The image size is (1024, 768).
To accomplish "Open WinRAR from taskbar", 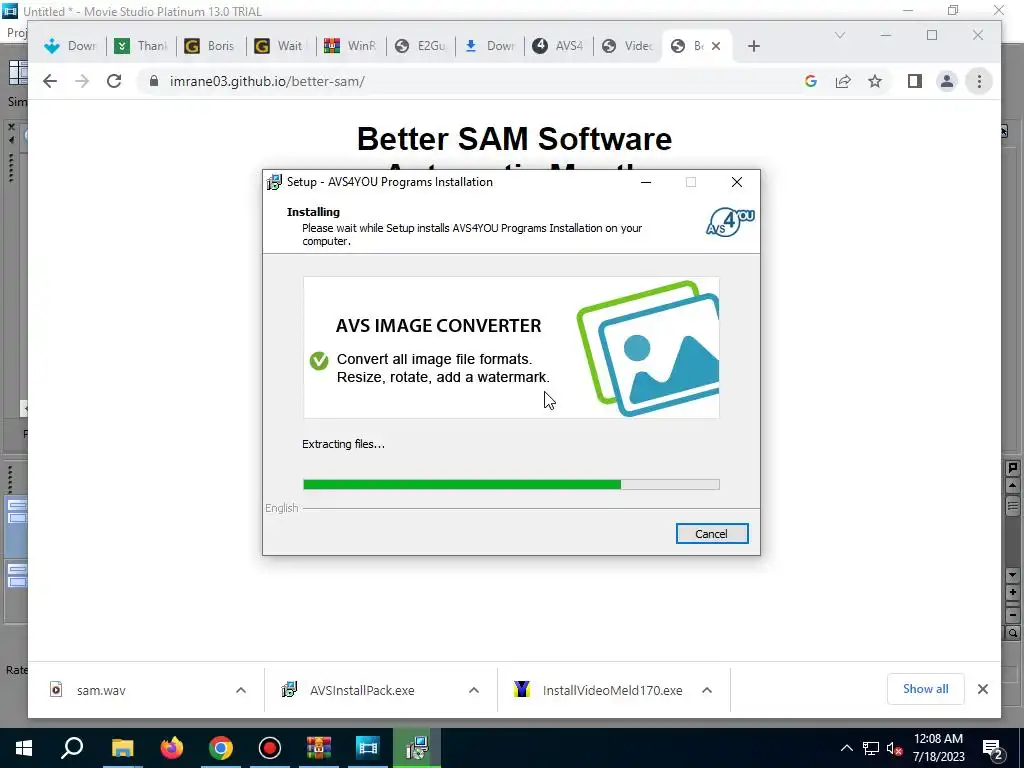I will pyautogui.click(x=319, y=748).
